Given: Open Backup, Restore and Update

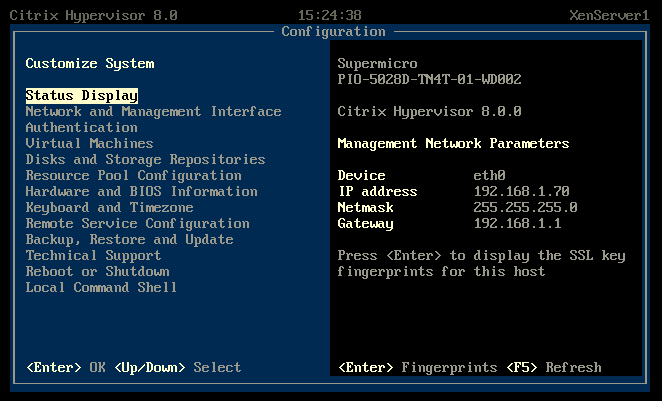Looking at the screenshot, I should [129, 239].
